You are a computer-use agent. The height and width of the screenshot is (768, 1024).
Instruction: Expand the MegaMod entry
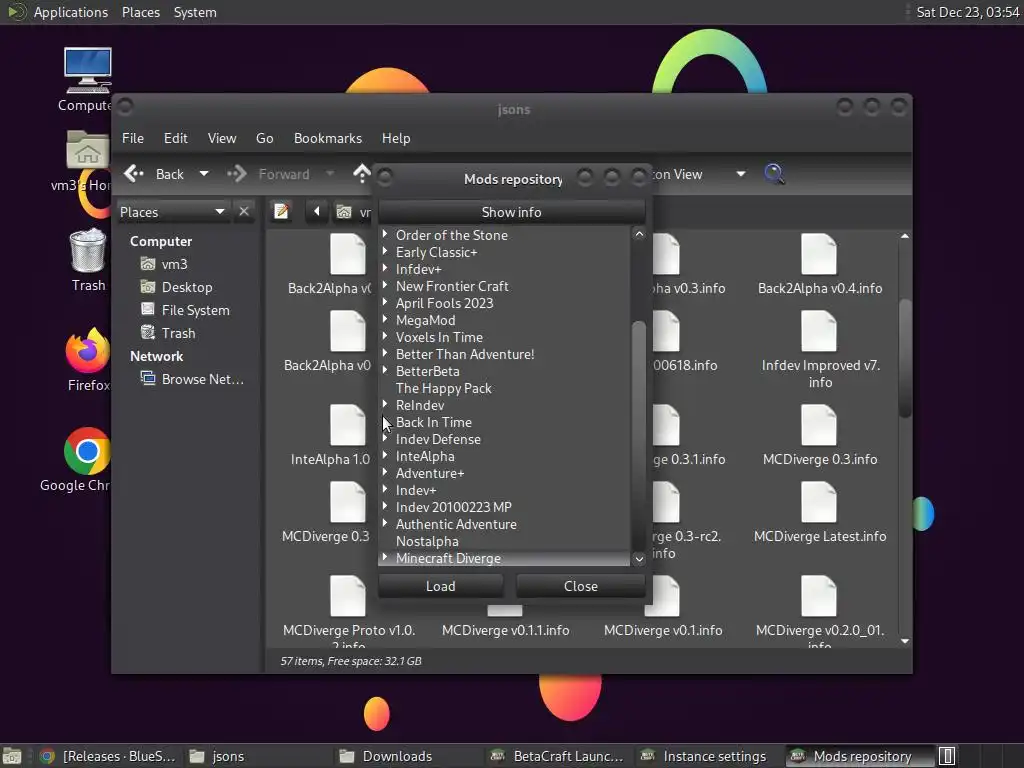tap(385, 319)
